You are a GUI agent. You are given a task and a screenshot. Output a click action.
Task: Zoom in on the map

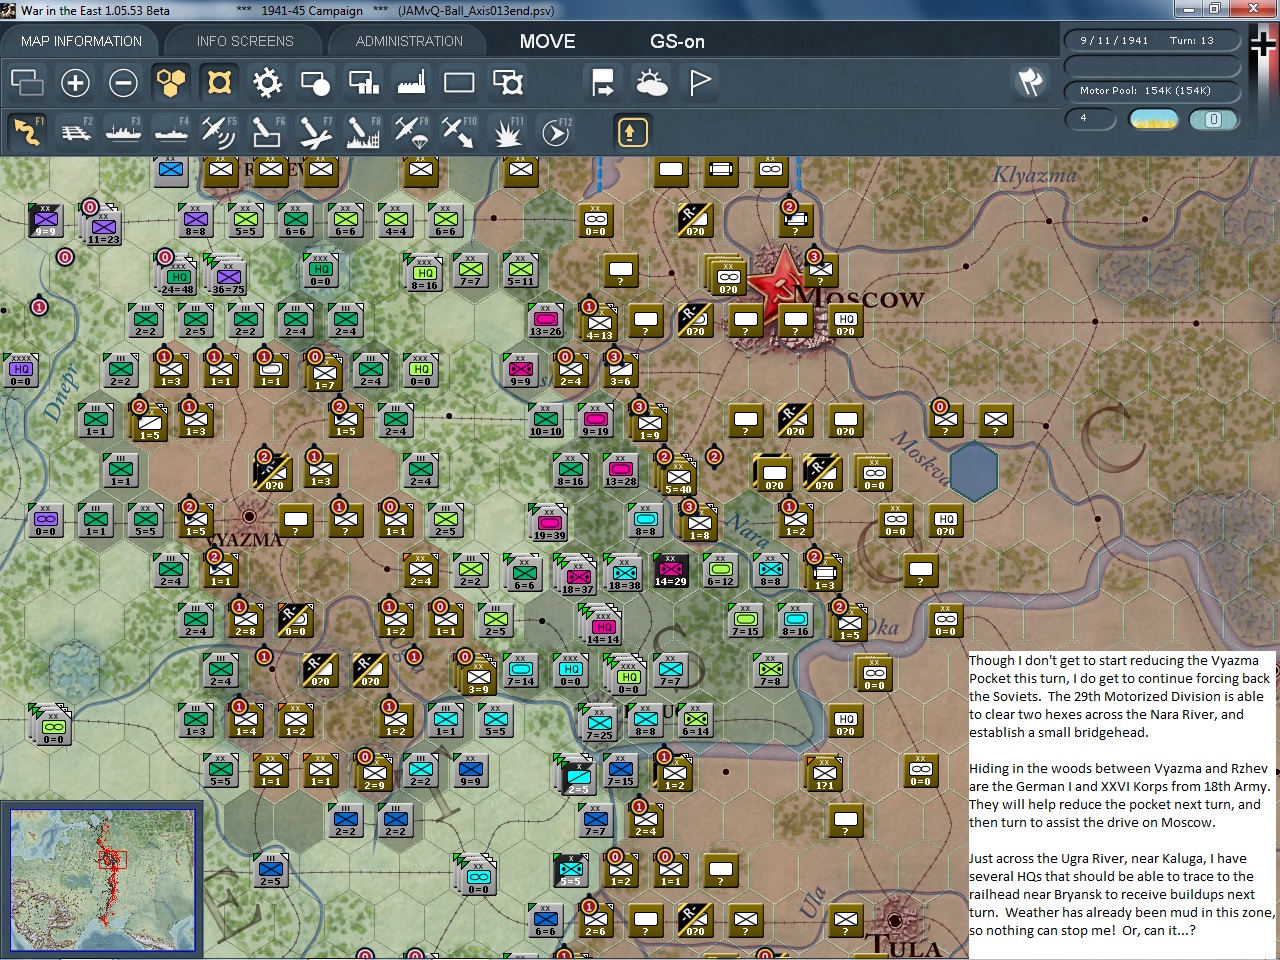click(75, 82)
